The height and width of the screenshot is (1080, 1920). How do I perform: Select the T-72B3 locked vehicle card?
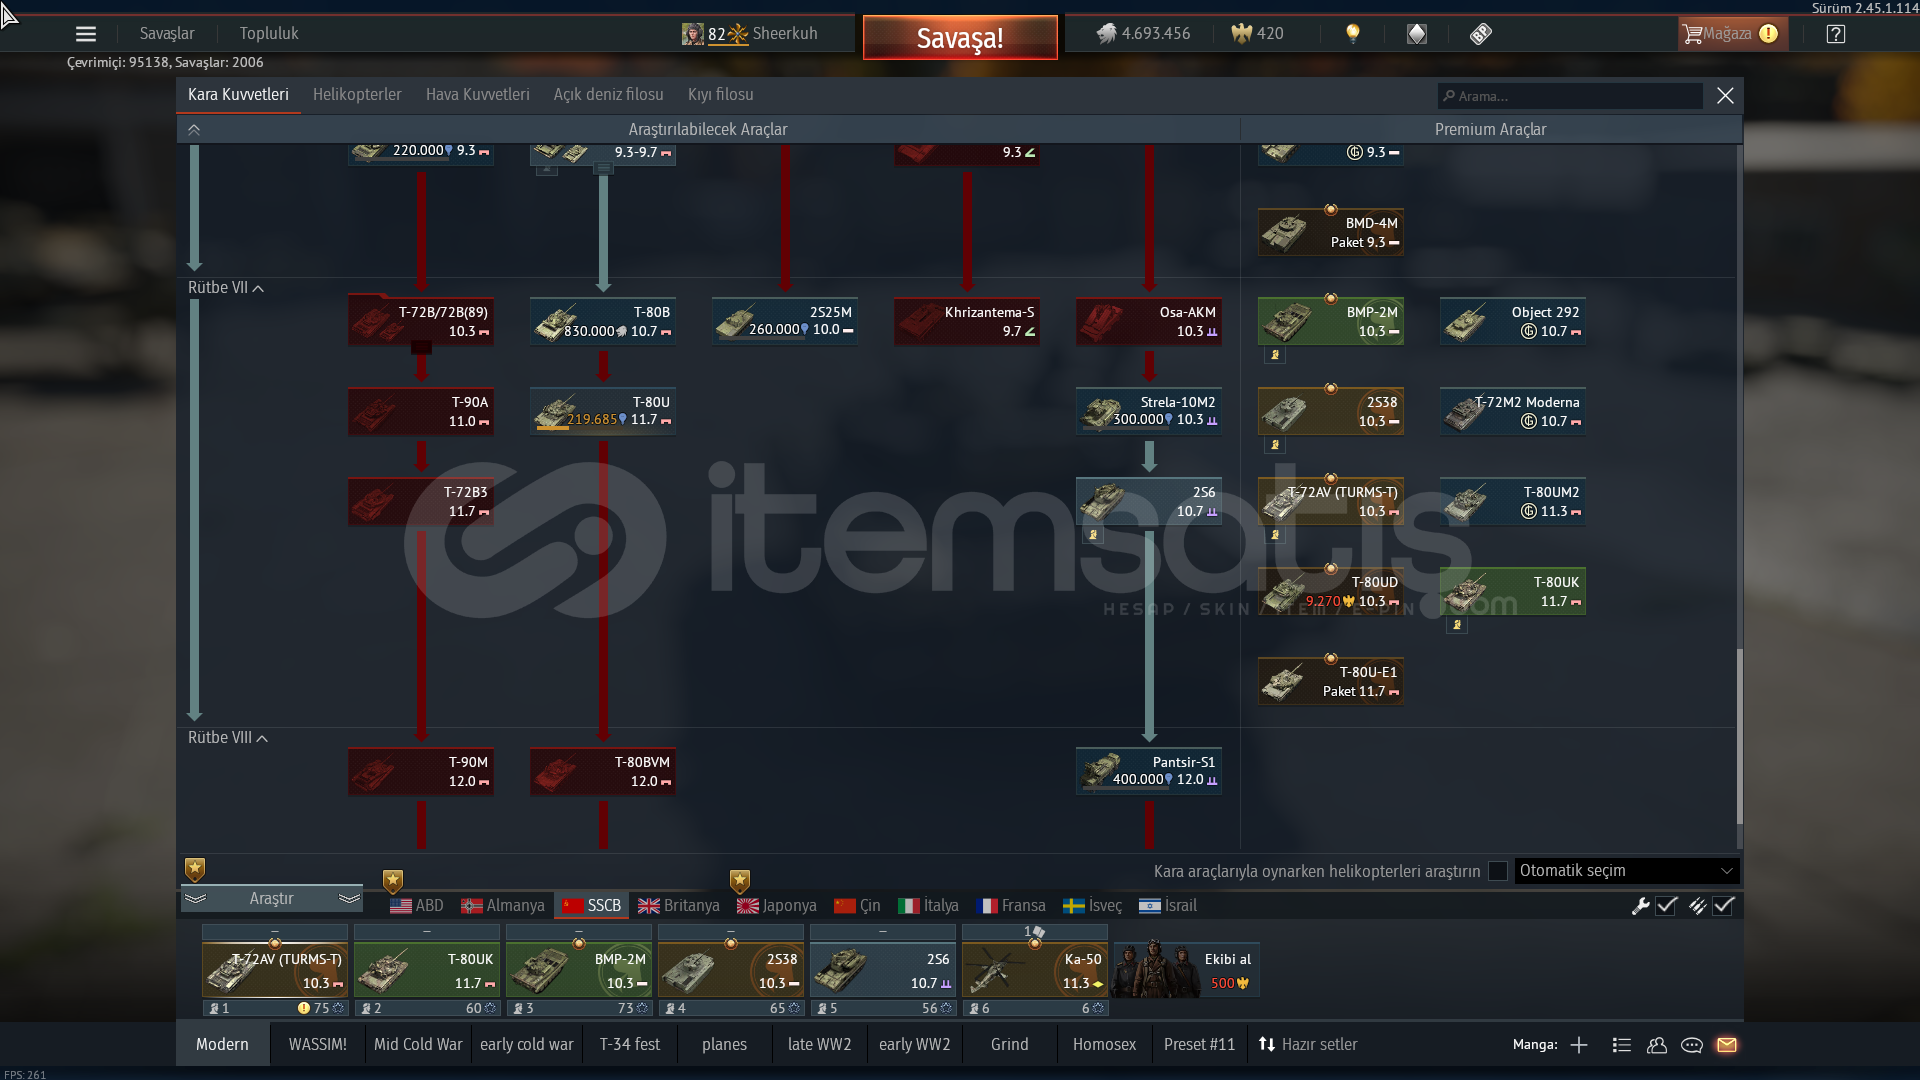tap(421, 501)
